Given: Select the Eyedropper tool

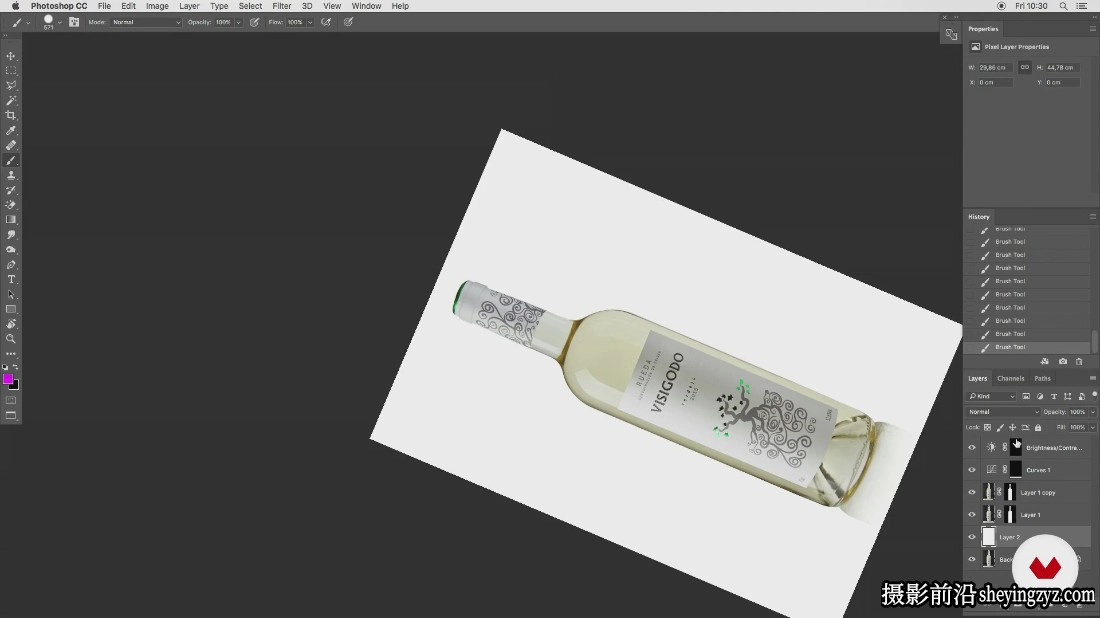Looking at the screenshot, I should click(11, 130).
